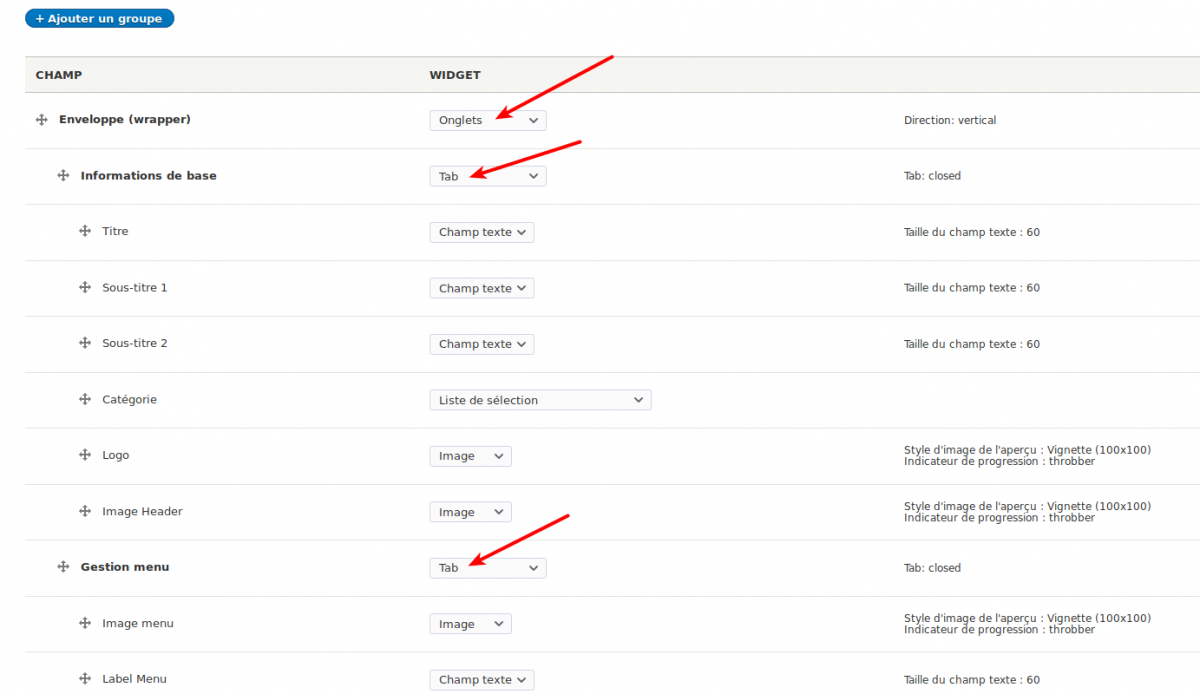The image size is (1200, 694).
Task: Click the drag handle for Logo row
Action: 85,456
